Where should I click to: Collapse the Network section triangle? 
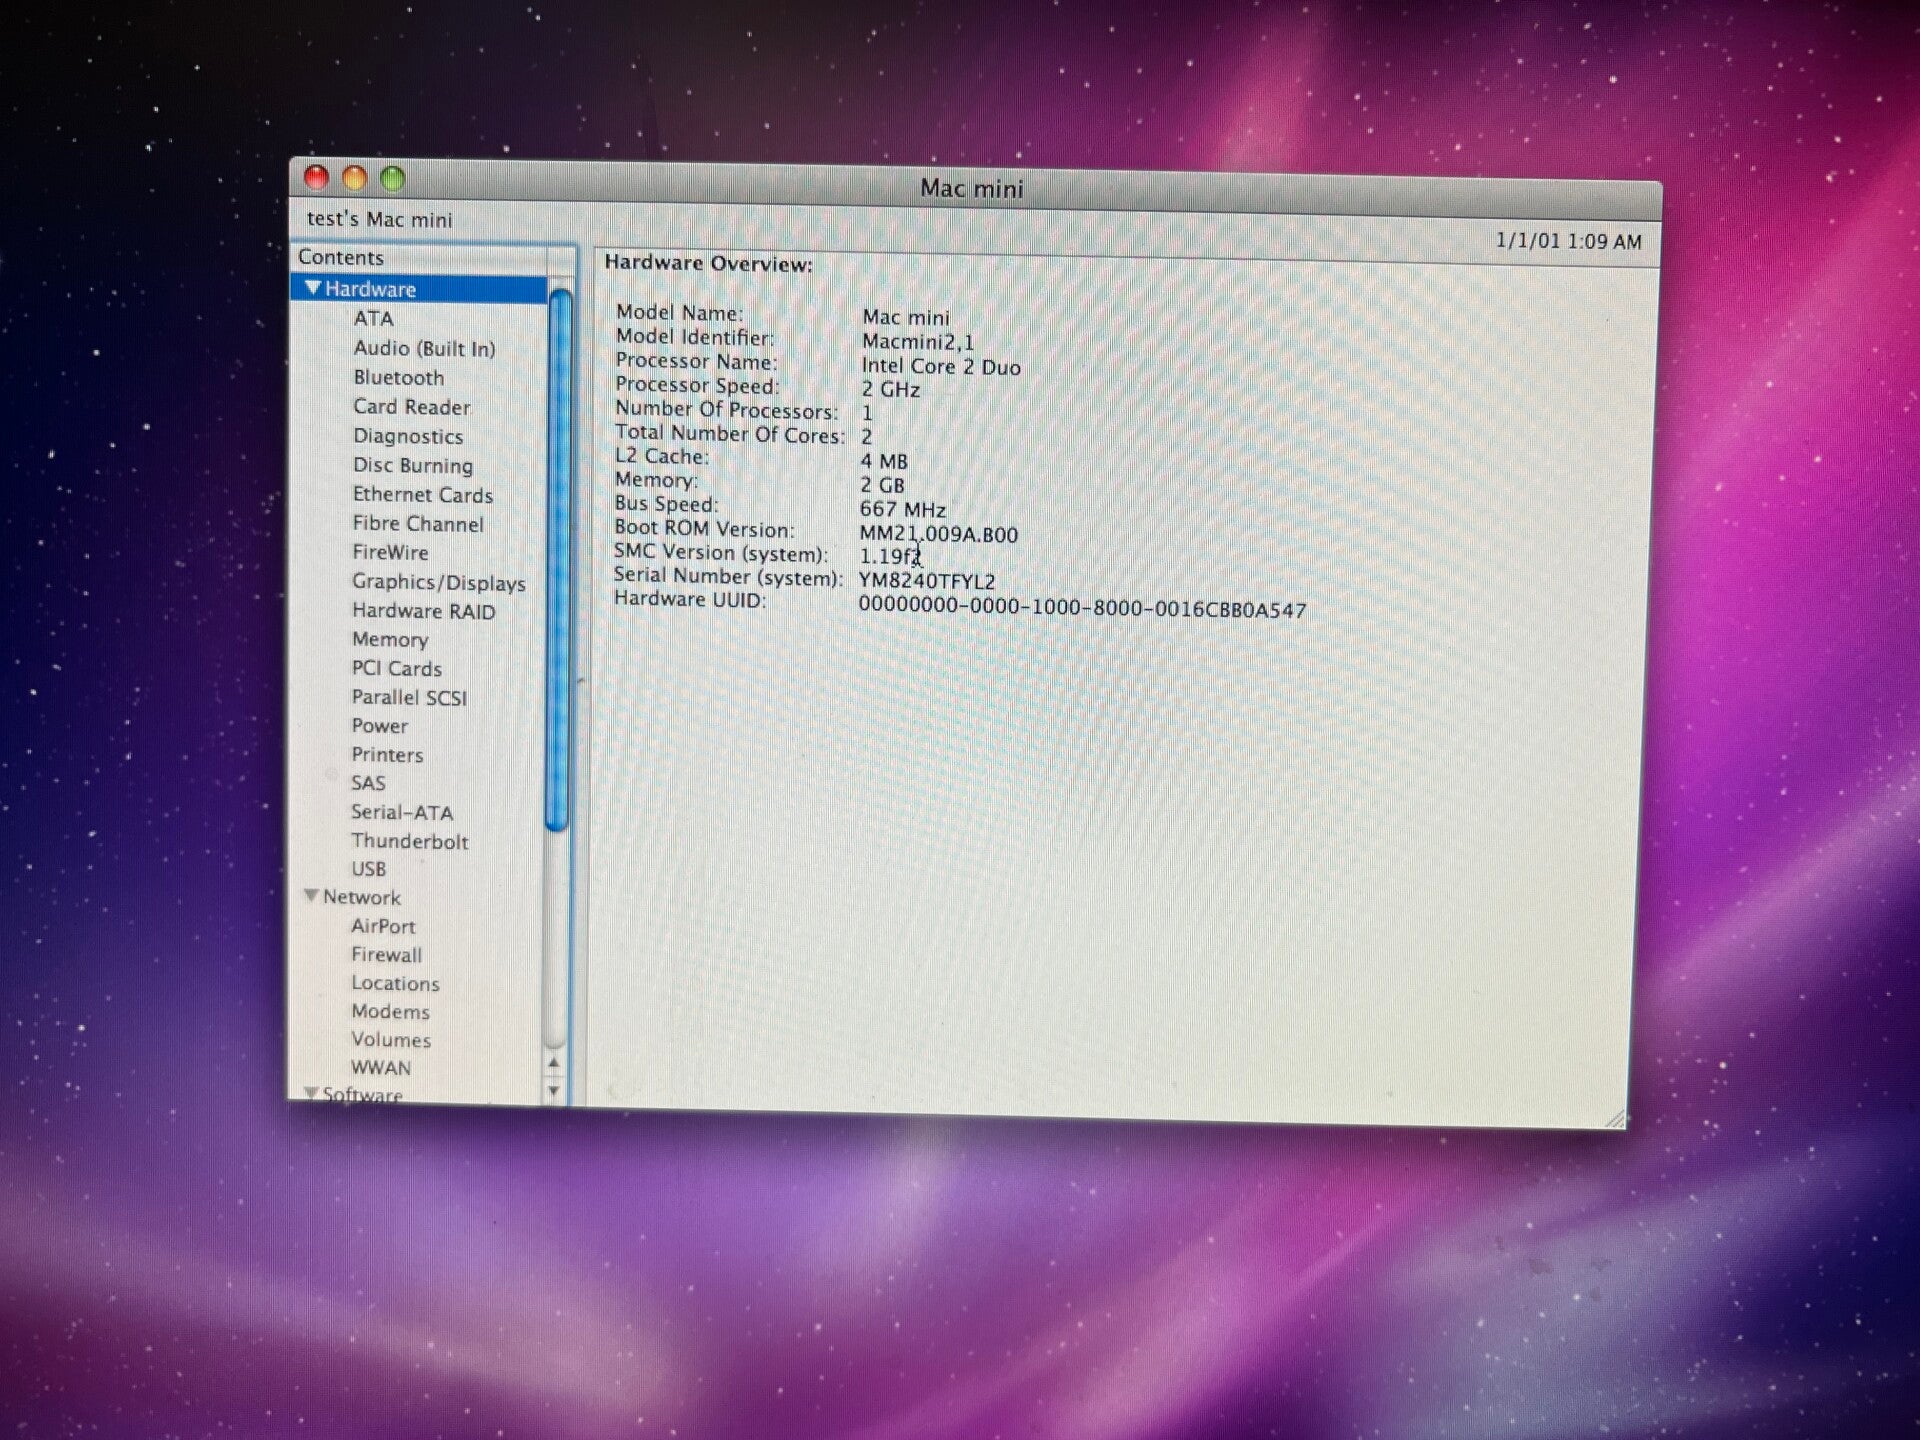point(311,896)
